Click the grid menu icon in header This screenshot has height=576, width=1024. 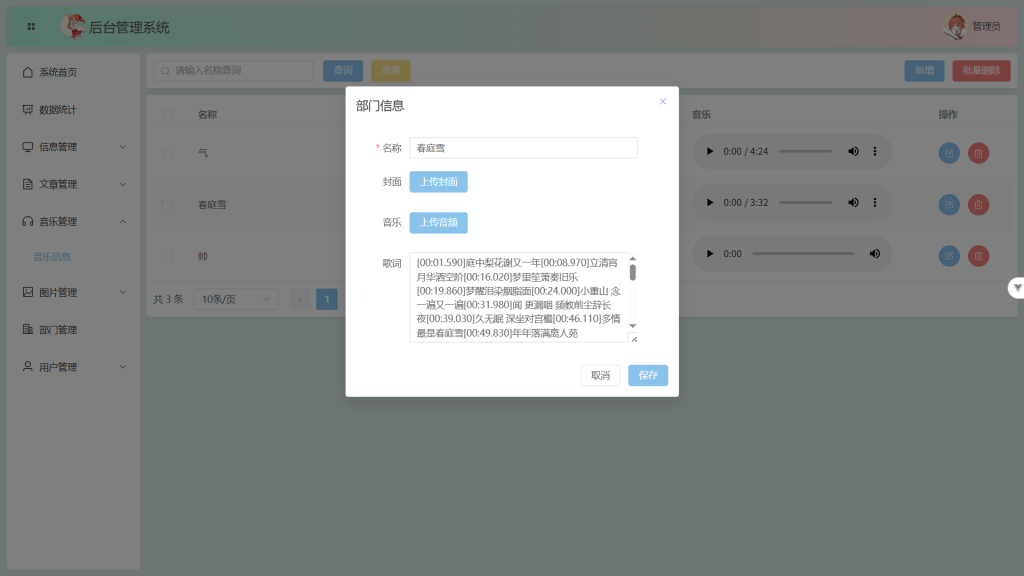[31, 27]
